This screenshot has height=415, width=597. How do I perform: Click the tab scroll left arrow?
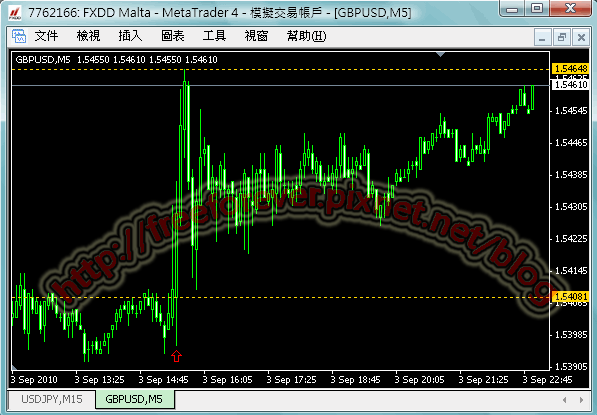[x=565, y=400]
